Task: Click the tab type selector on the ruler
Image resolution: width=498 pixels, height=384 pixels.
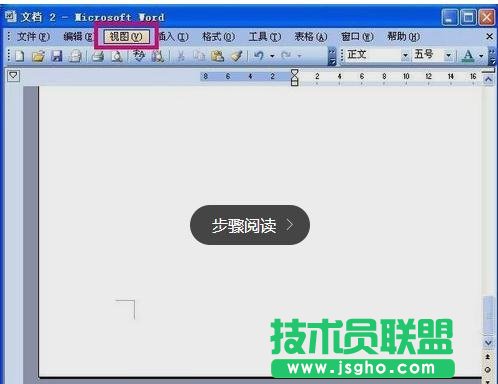Action: pos(13,76)
